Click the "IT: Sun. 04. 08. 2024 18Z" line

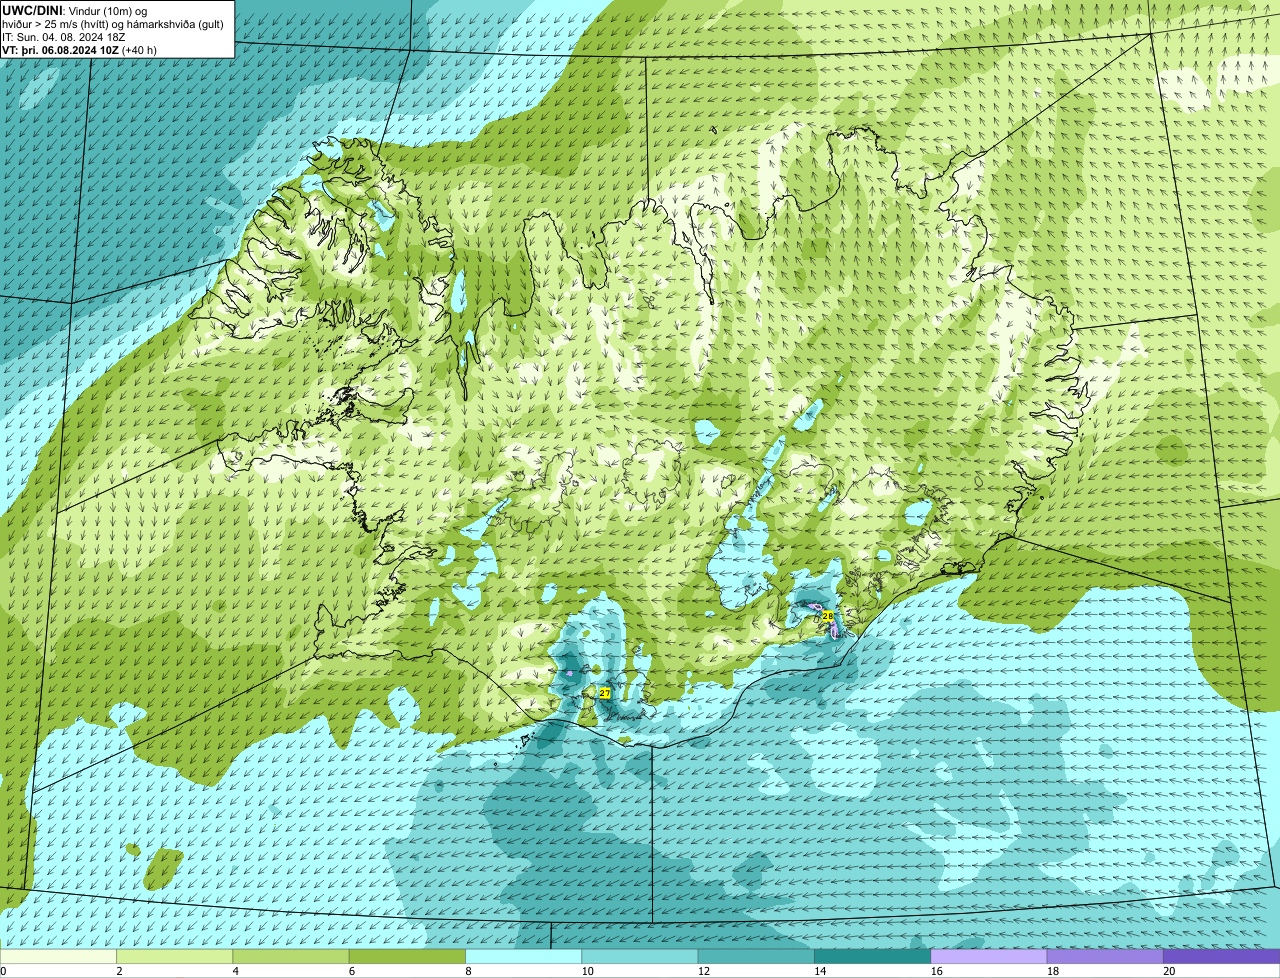tap(64, 36)
